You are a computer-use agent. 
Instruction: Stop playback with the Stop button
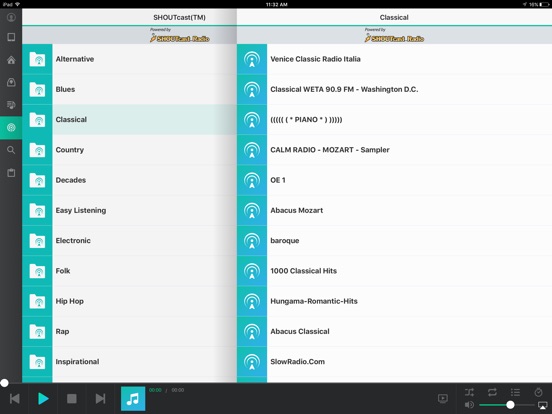coord(72,399)
